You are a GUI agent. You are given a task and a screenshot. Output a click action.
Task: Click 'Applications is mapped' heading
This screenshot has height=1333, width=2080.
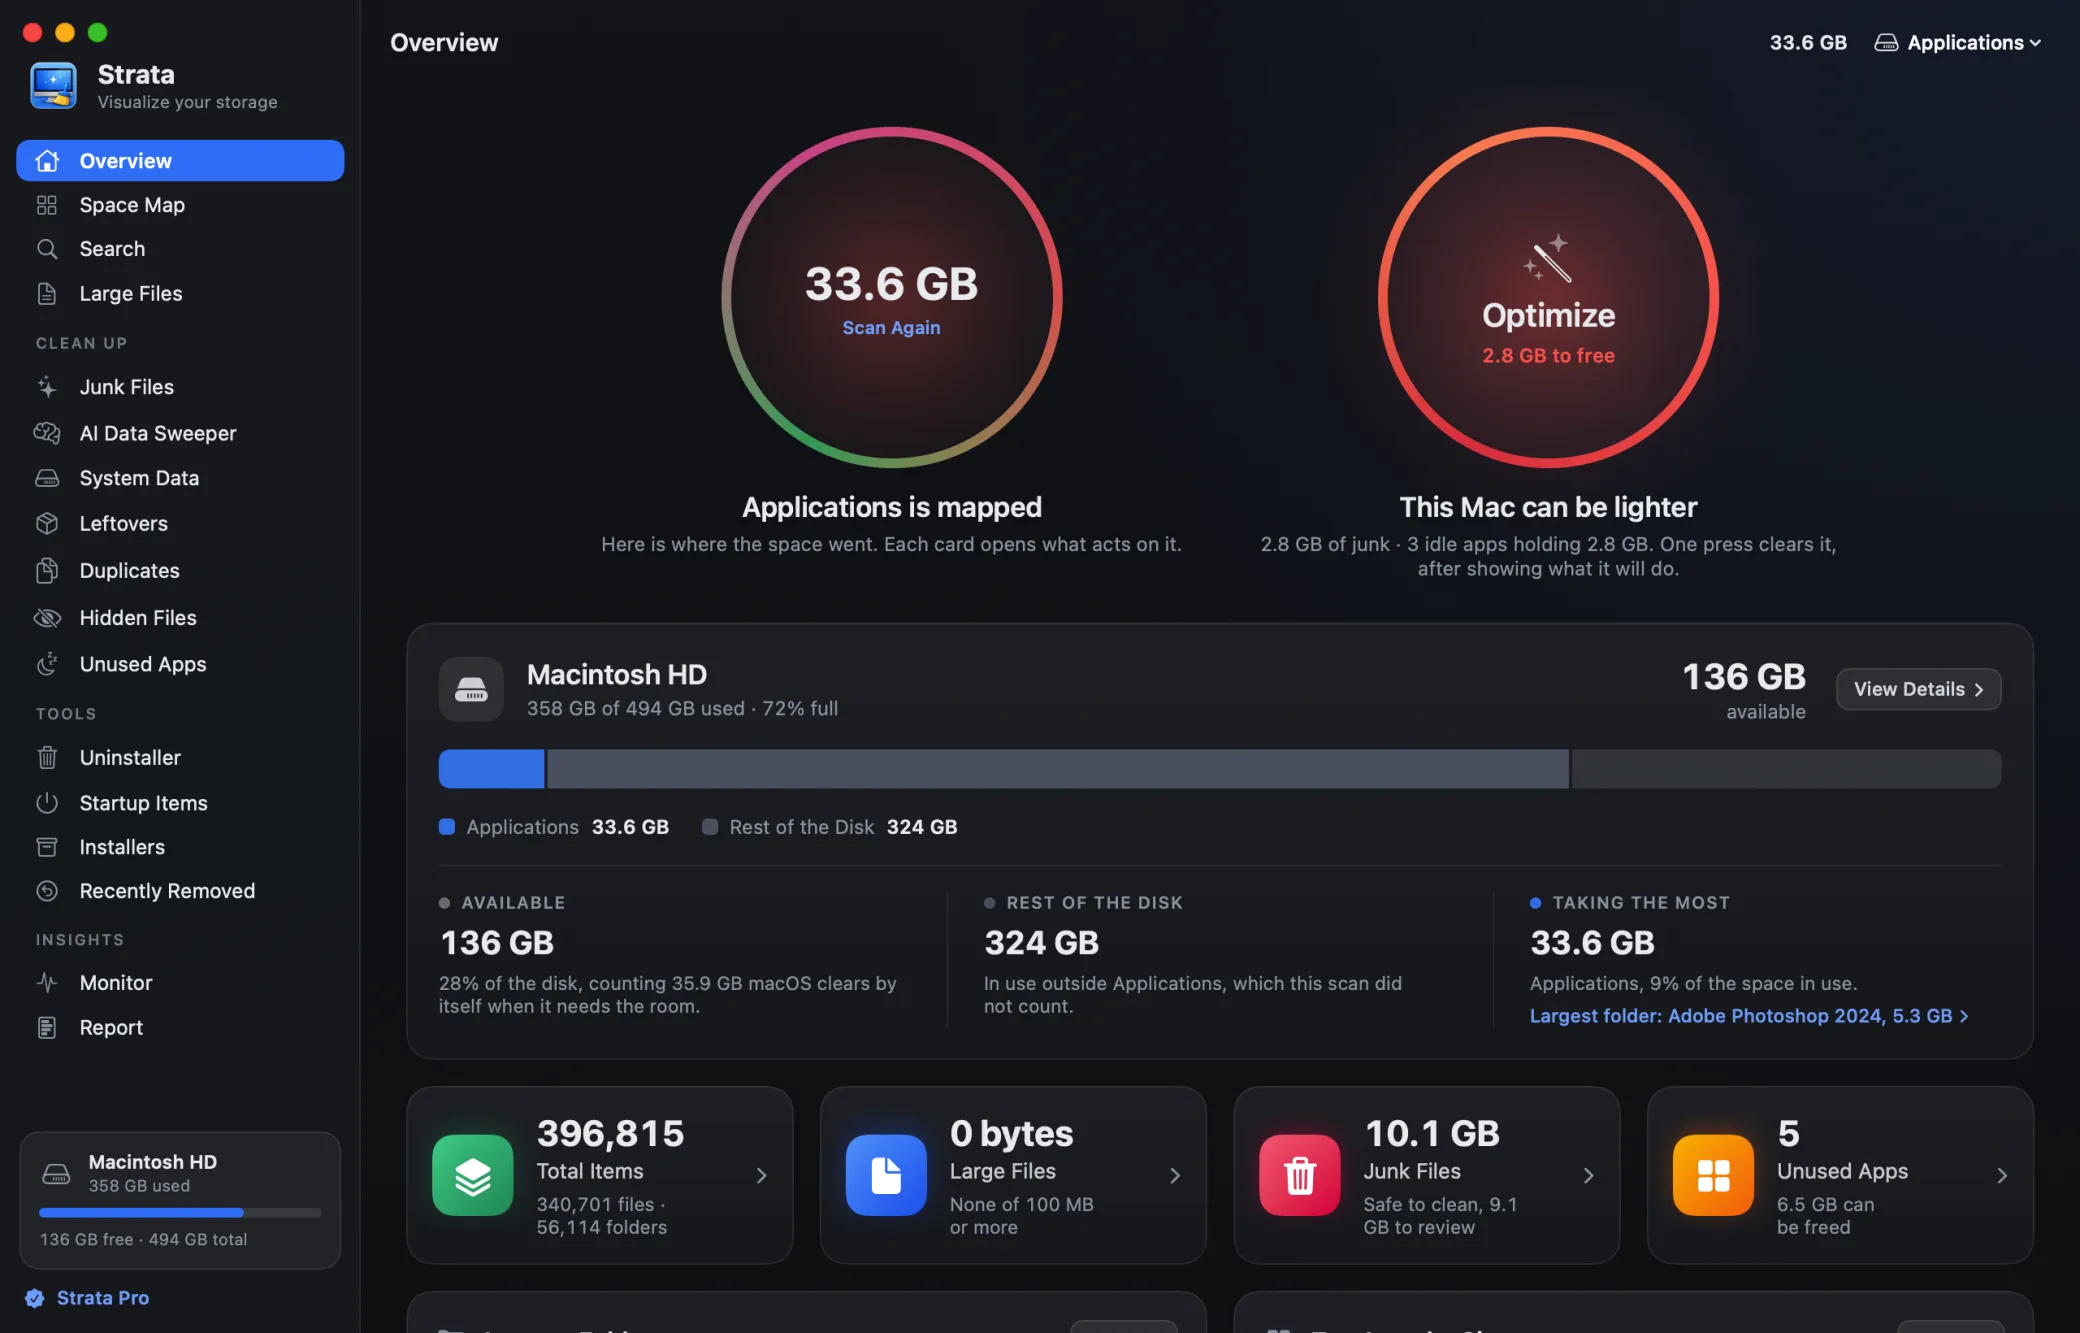tap(891, 508)
